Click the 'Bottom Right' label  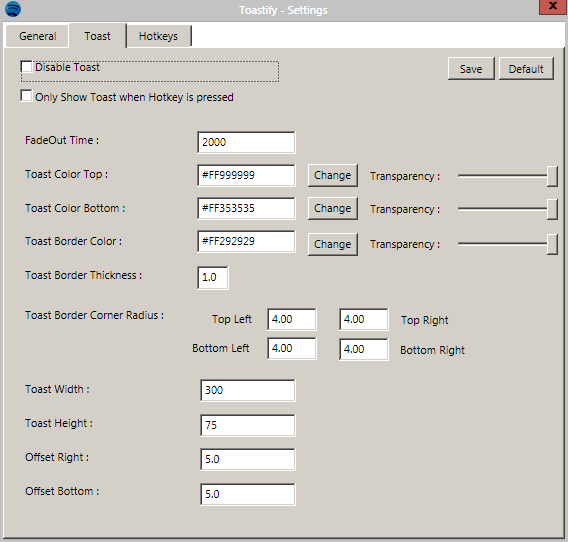coord(432,350)
